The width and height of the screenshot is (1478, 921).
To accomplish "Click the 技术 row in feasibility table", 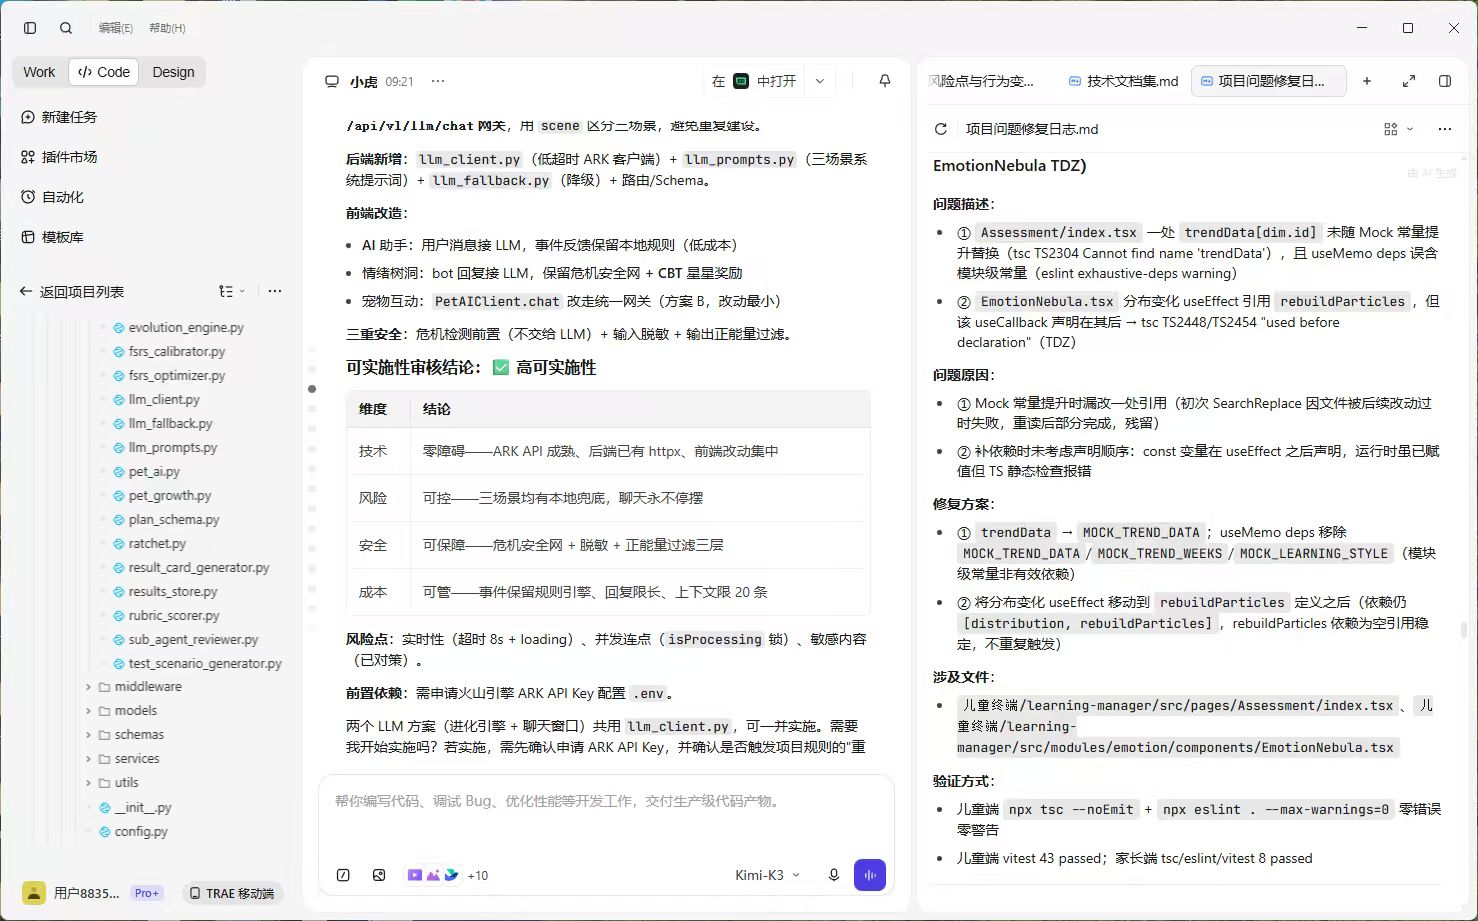I will click(608, 451).
